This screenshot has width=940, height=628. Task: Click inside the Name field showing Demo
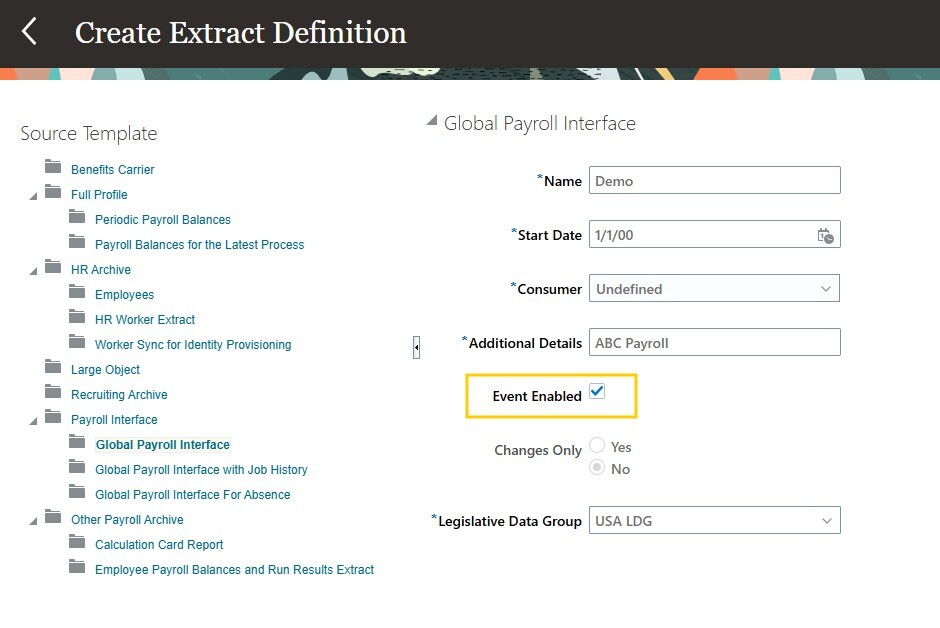[715, 180]
